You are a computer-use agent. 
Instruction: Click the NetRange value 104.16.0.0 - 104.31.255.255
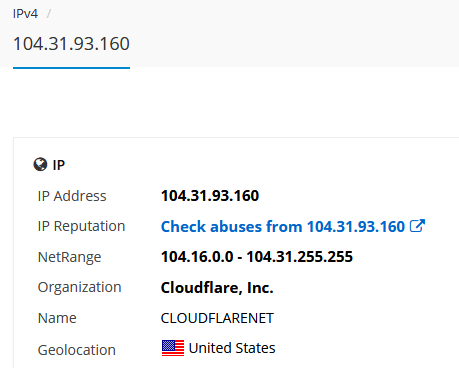[257, 257]
